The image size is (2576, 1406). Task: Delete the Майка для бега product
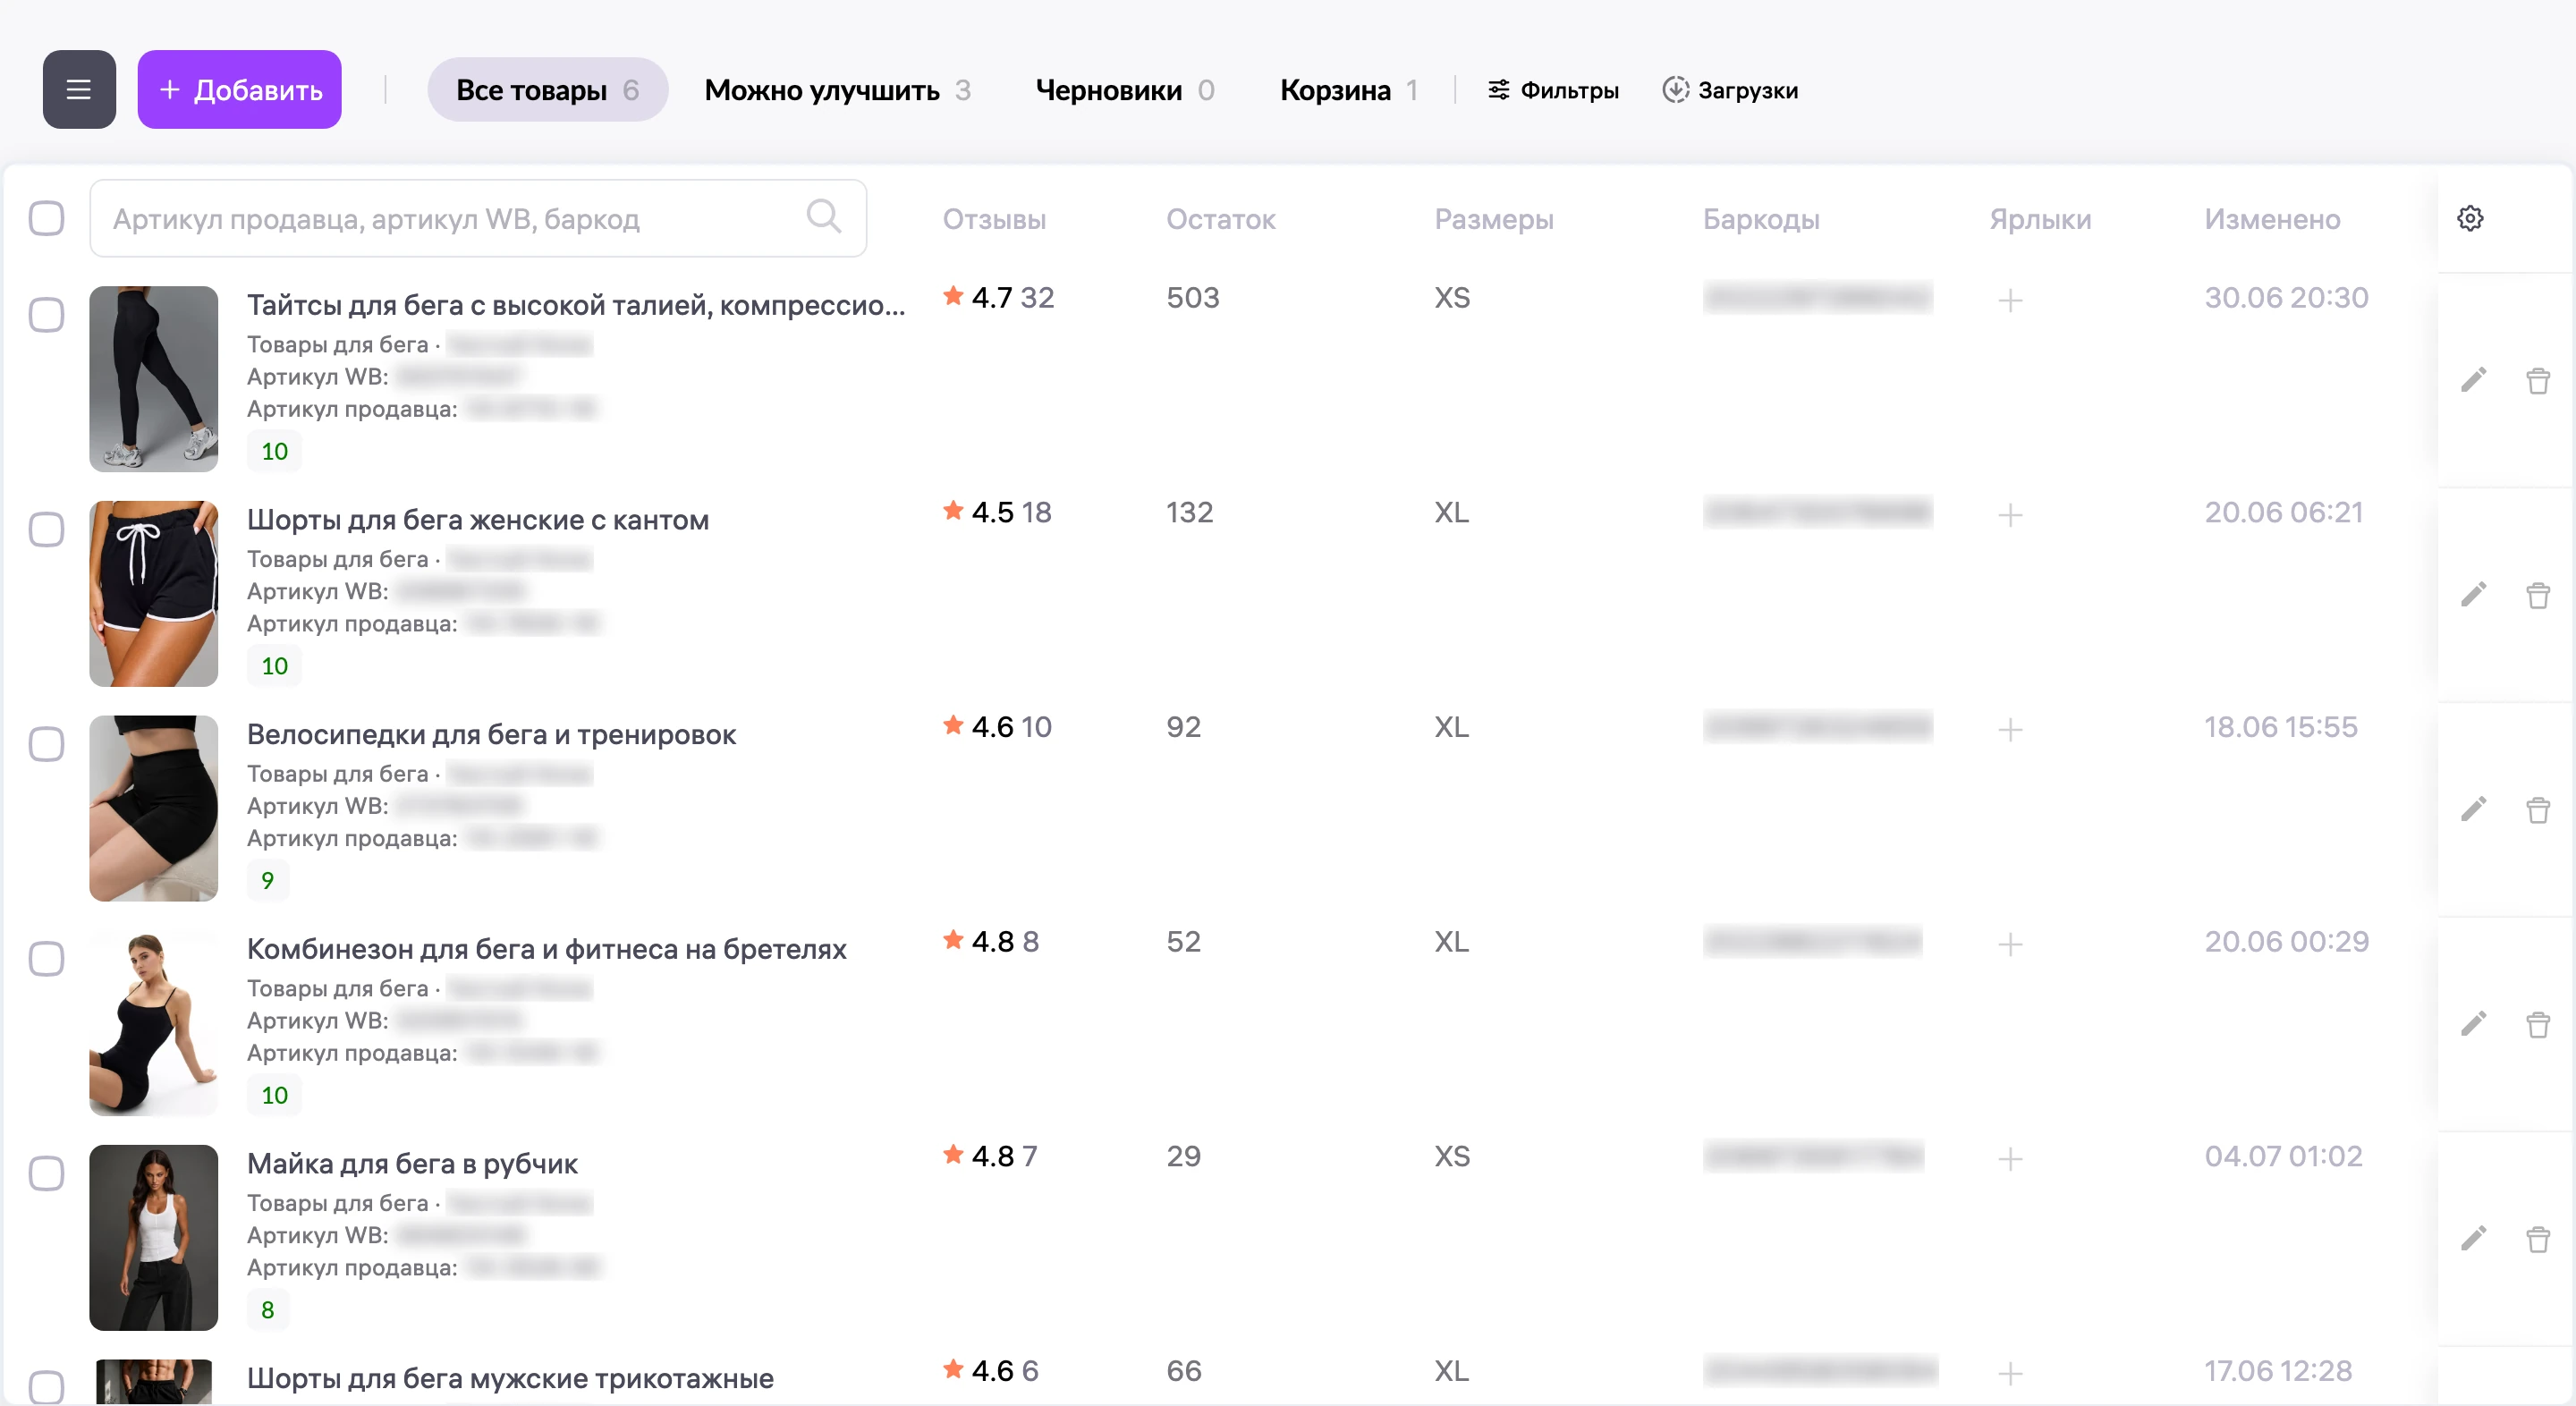point(2537,1239)
